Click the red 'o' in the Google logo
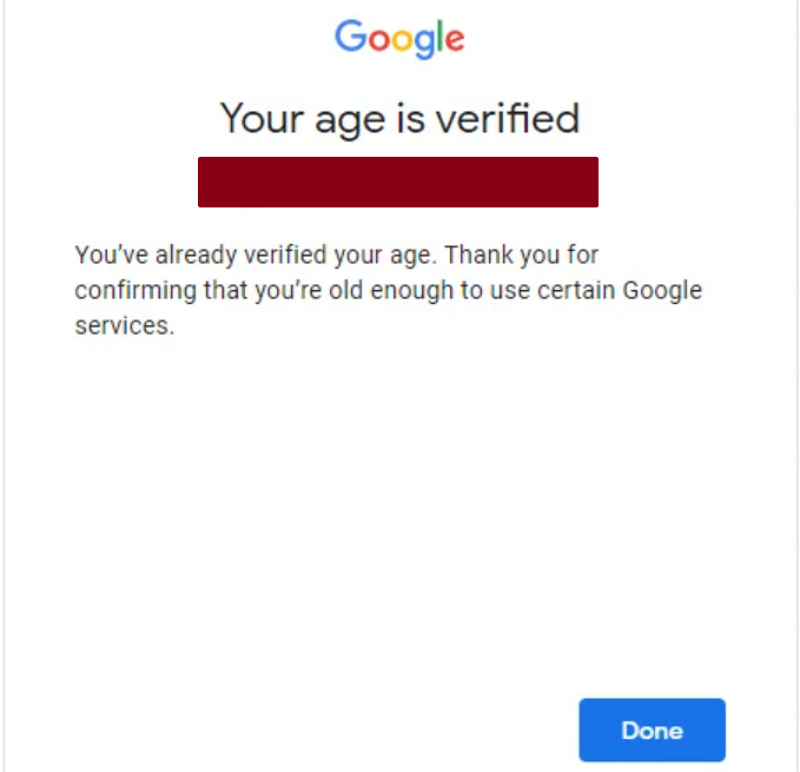The width and height of the screenshot is (800, 772). coord(380,40)
